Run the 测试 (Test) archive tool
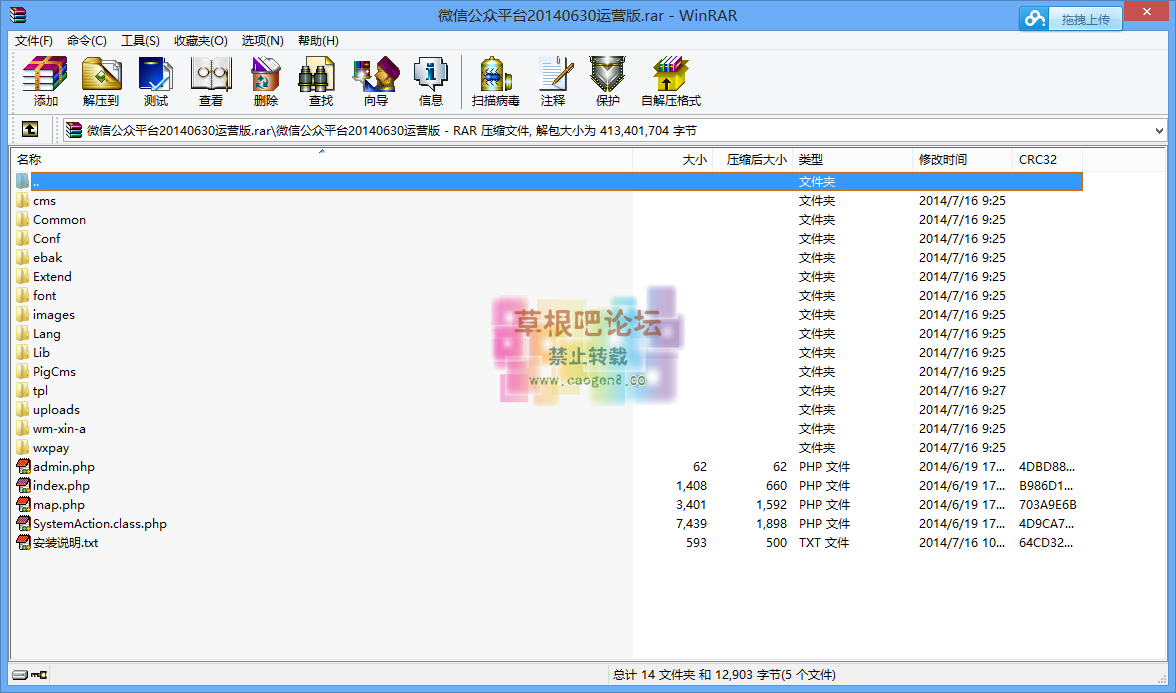 coord(155,81)
